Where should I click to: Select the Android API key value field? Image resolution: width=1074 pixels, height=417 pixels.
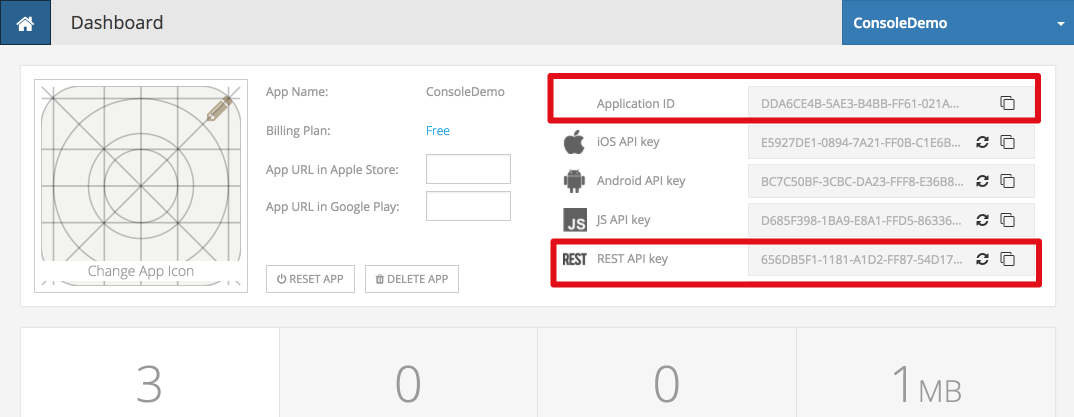tap(891, 181)
